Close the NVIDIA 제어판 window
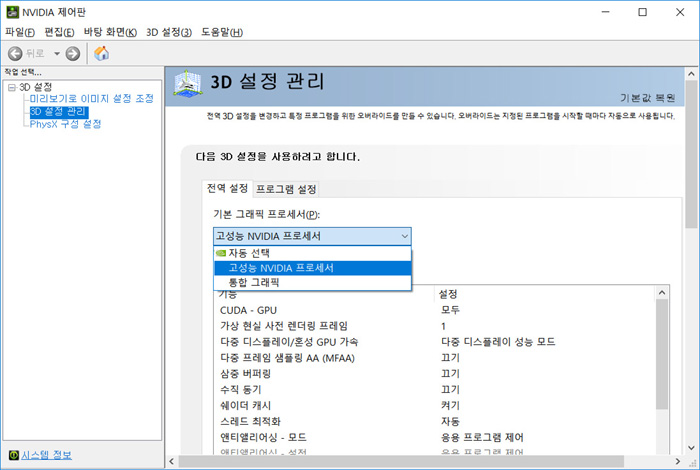This screenshot has height=470, width=700. pos(680,12)
